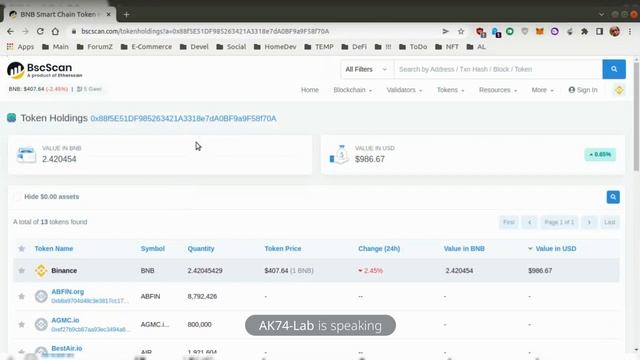Open AGMC.io token link
Image resolution: width=640 pixels, height=360 pixels.
coord(65,320)
